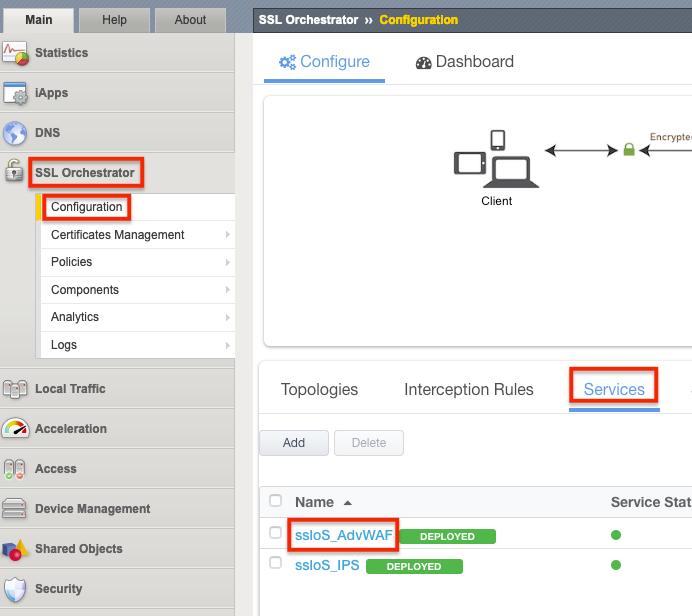The image size is (692, 616).
Task: Click the DNS globe icon
Action: tap(15, 133)
